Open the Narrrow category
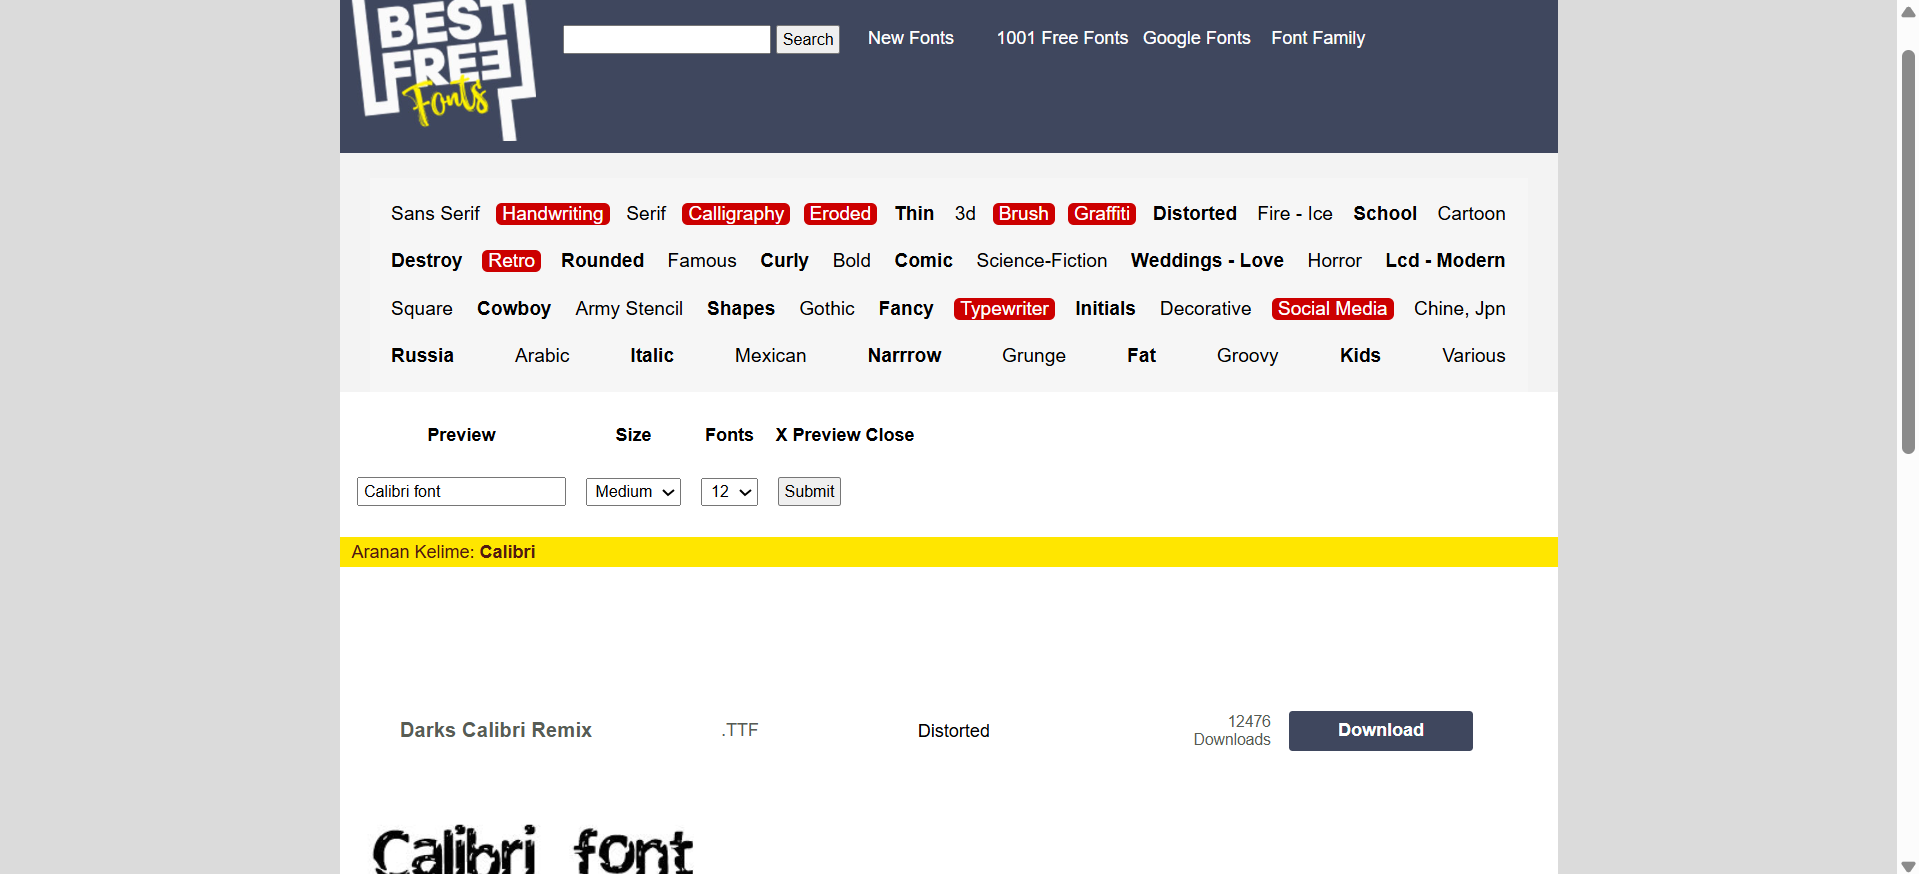 904,356
